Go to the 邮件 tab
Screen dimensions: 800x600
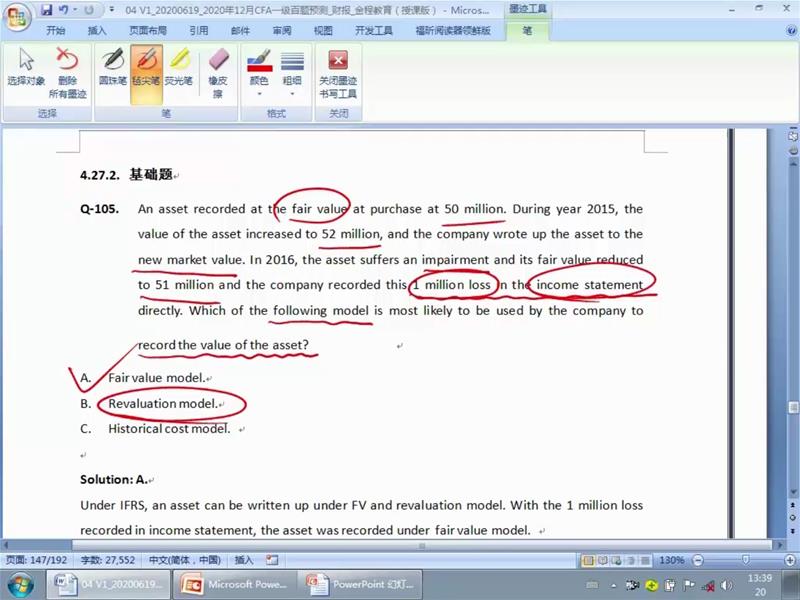(240, 31)
